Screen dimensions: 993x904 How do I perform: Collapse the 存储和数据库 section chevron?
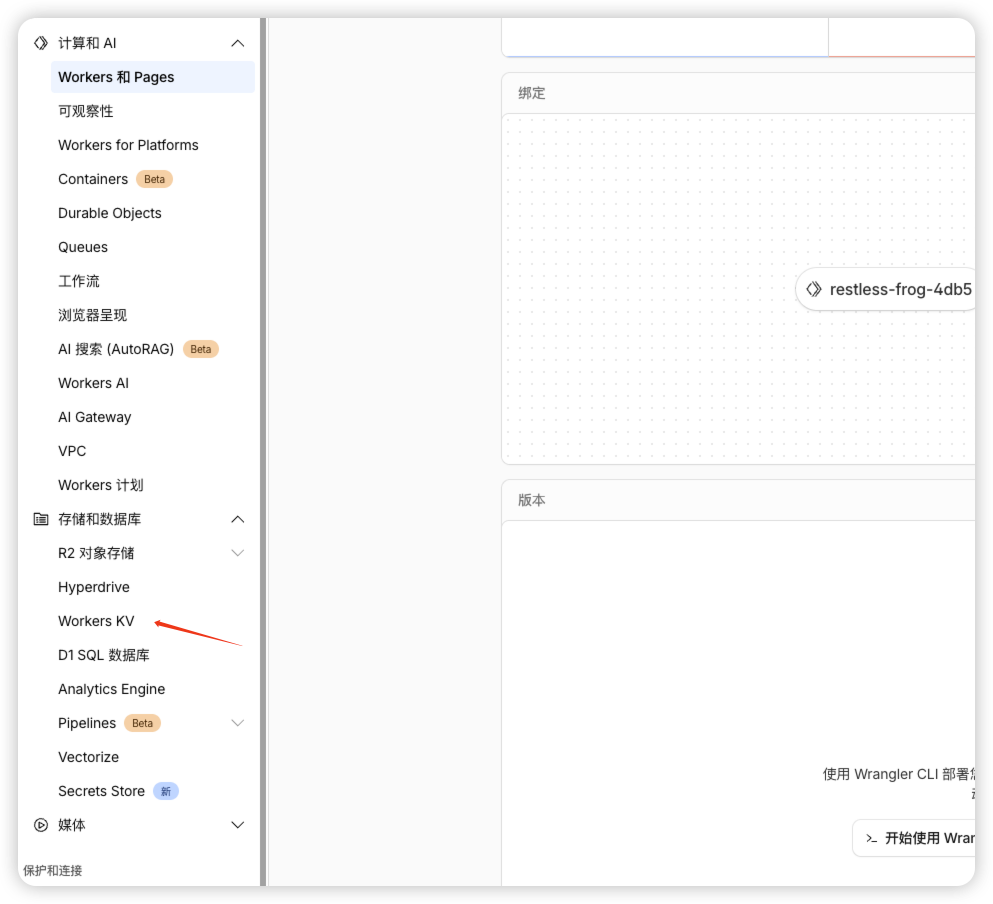tap(237, 519)
